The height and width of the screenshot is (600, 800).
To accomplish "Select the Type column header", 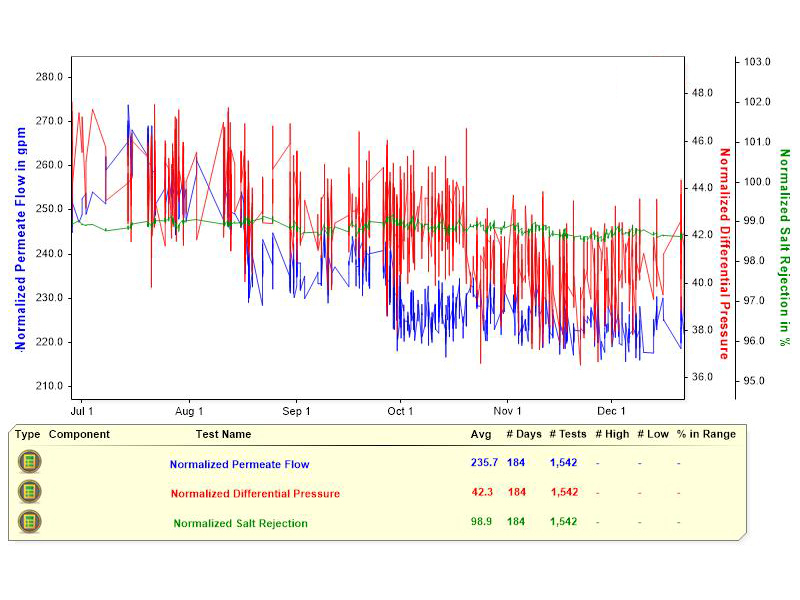I will pos(28,434).
